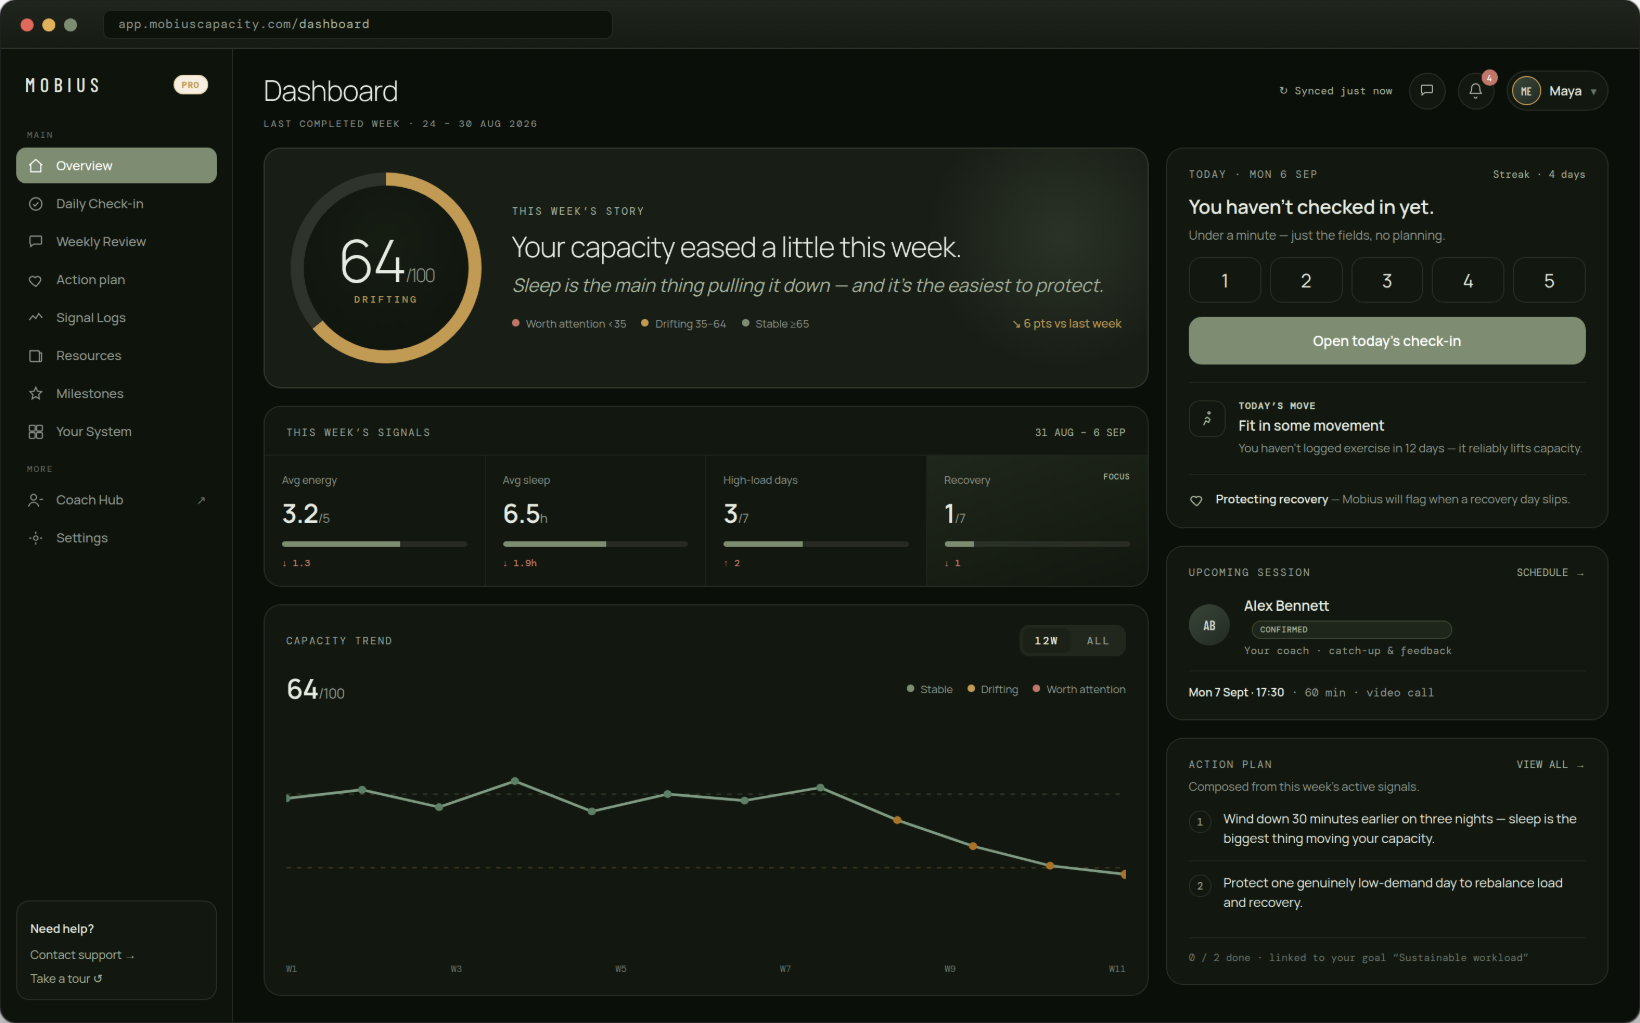Click the Coach Hub person icon

[x=36, y=500]
